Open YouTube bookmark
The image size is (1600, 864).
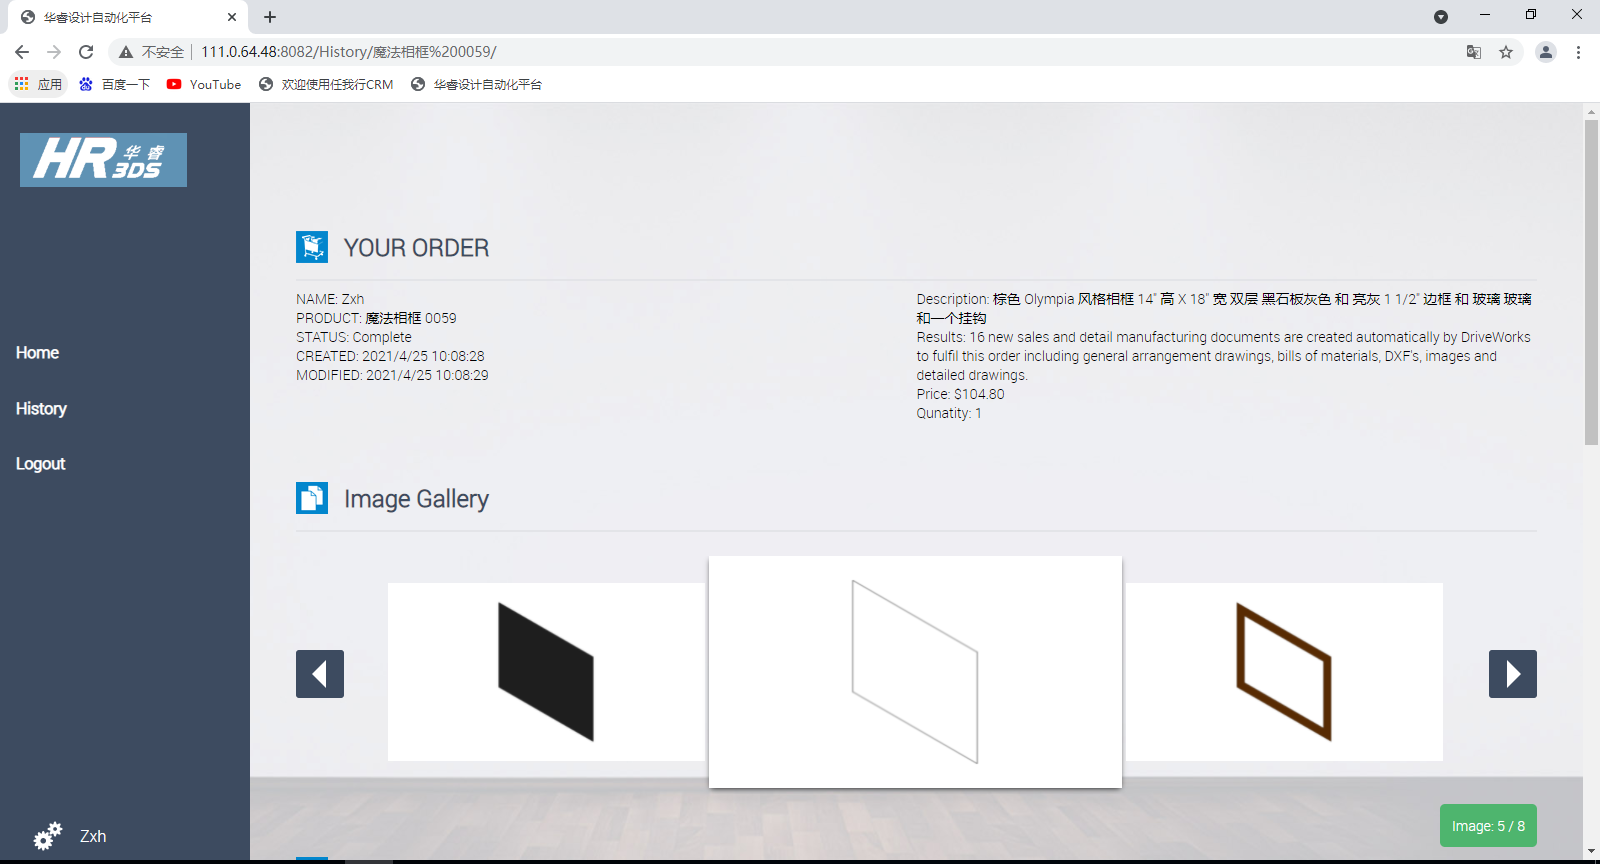[204, 85]
